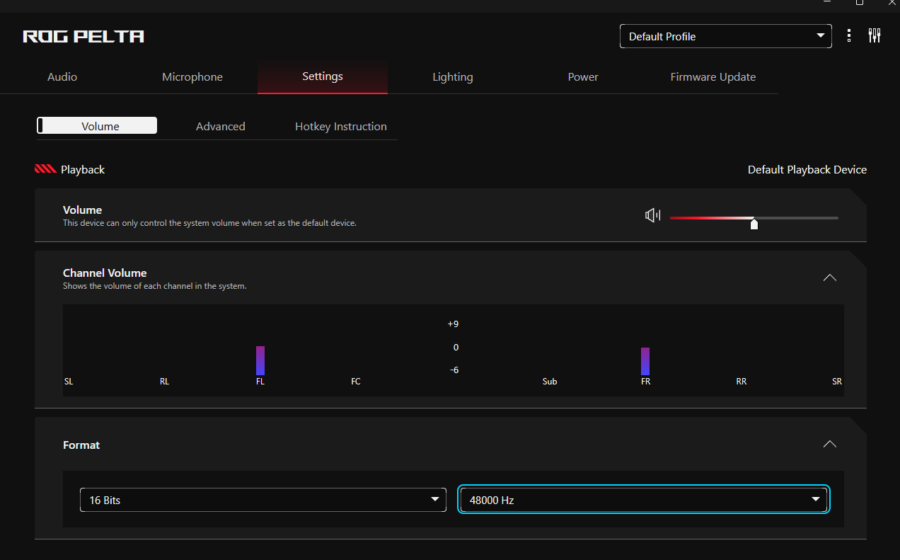Click the FR channel level bar
Image resolution: width=900 pixels, height=560 pixels.
(645, 361)
